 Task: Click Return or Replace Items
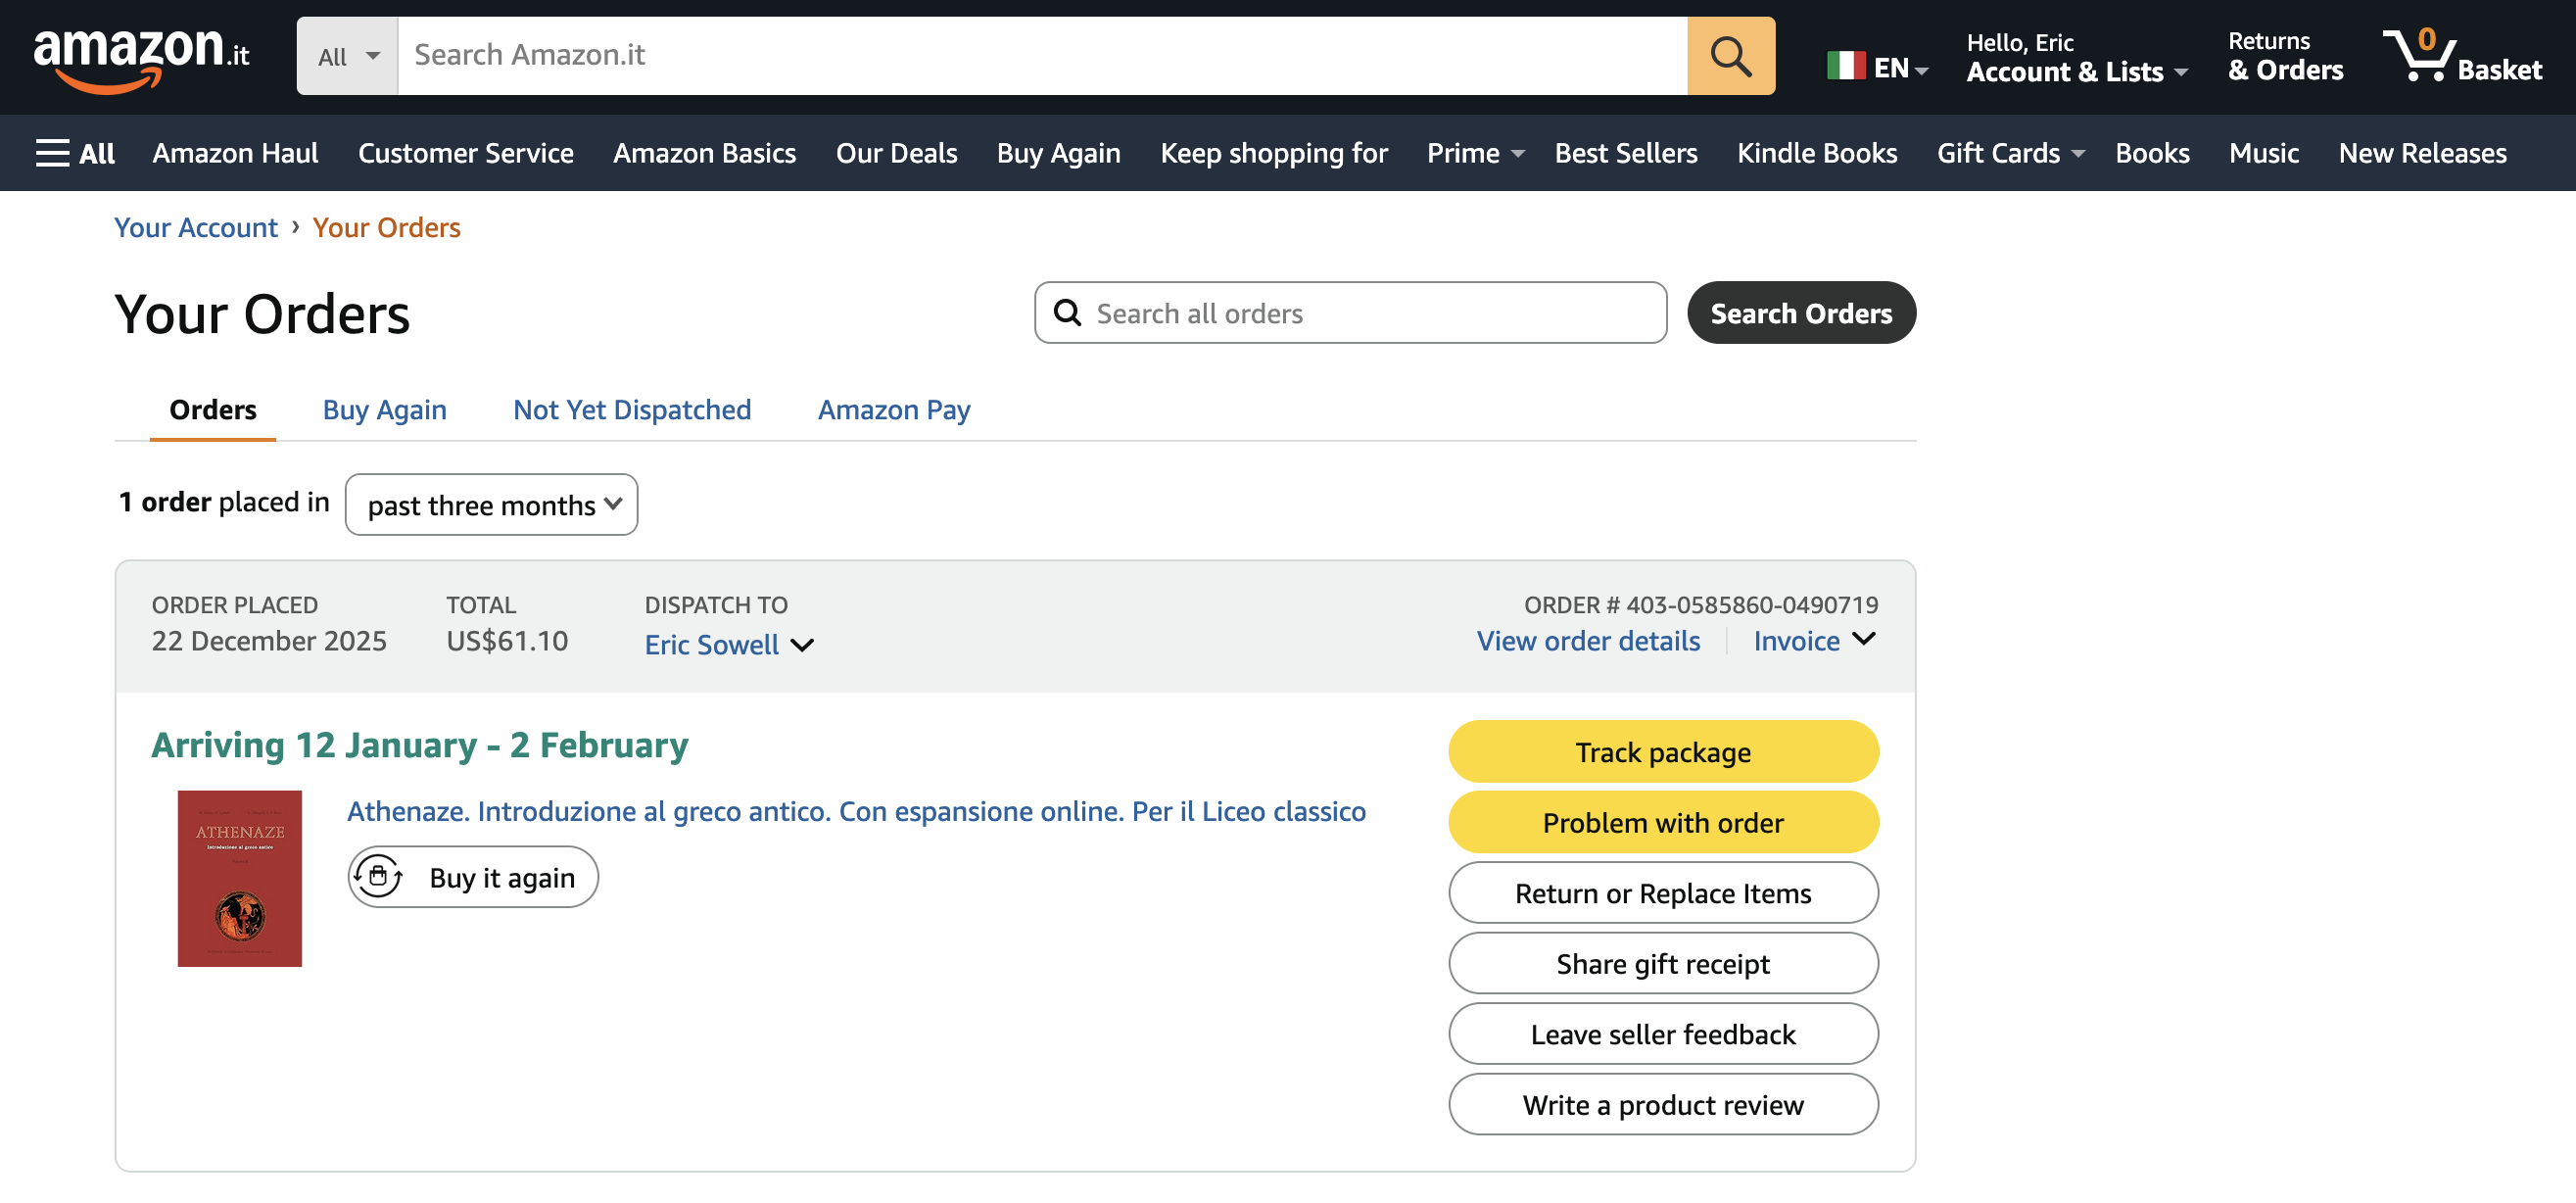tap(1663, 893)
